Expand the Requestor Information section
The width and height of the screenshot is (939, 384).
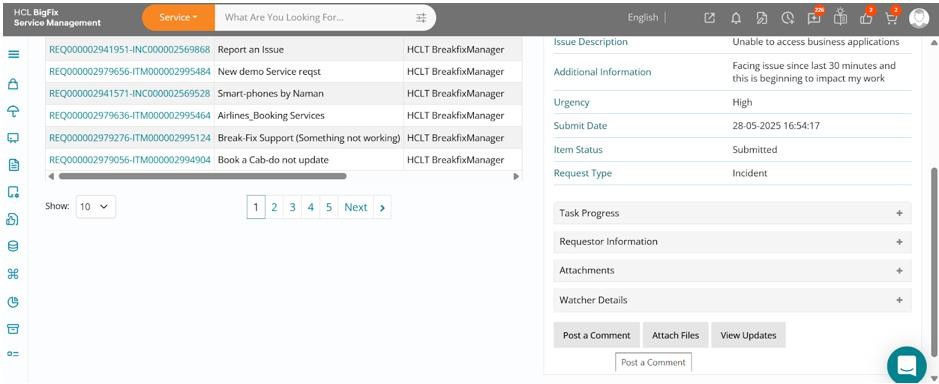point(732,242)
